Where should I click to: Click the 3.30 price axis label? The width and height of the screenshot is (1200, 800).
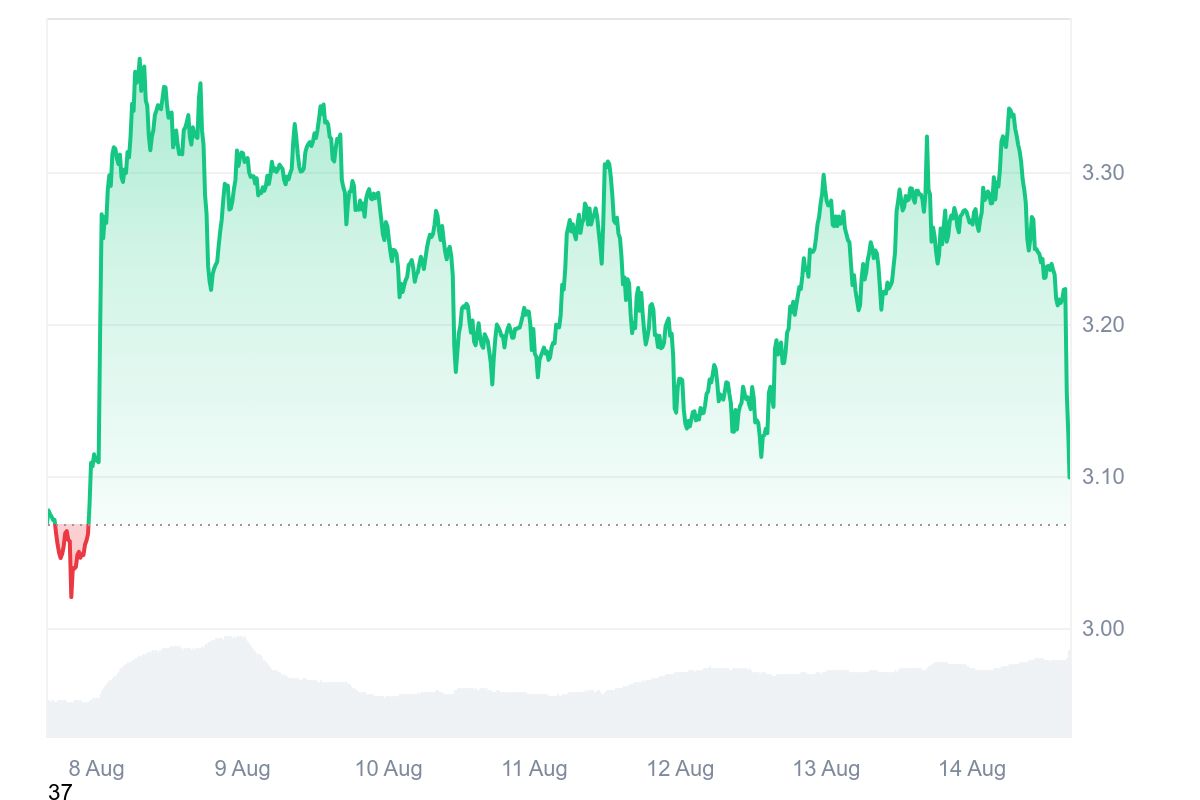pyautogui.click(x=1103, y=173)
